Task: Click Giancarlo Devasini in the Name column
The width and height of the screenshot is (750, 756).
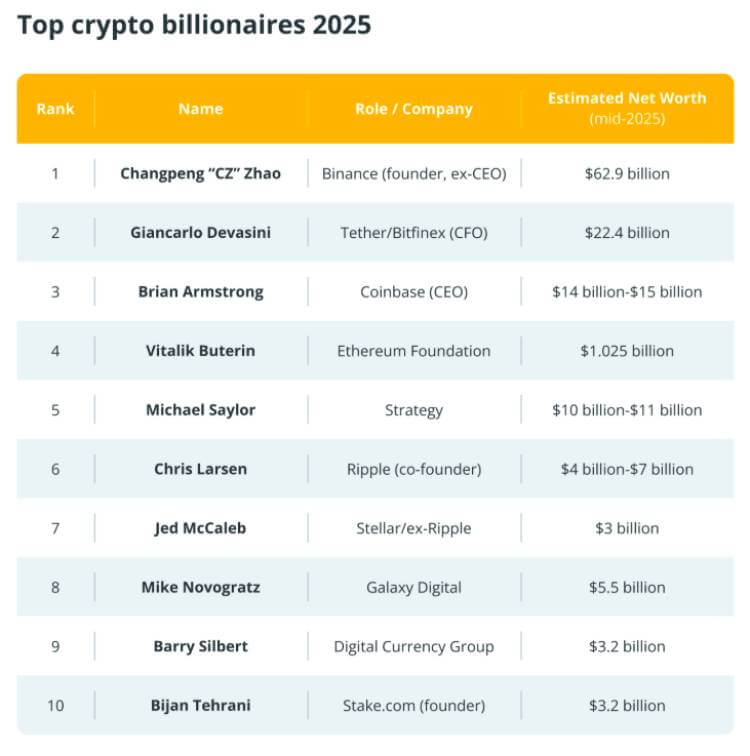Action: click(200, 232)
